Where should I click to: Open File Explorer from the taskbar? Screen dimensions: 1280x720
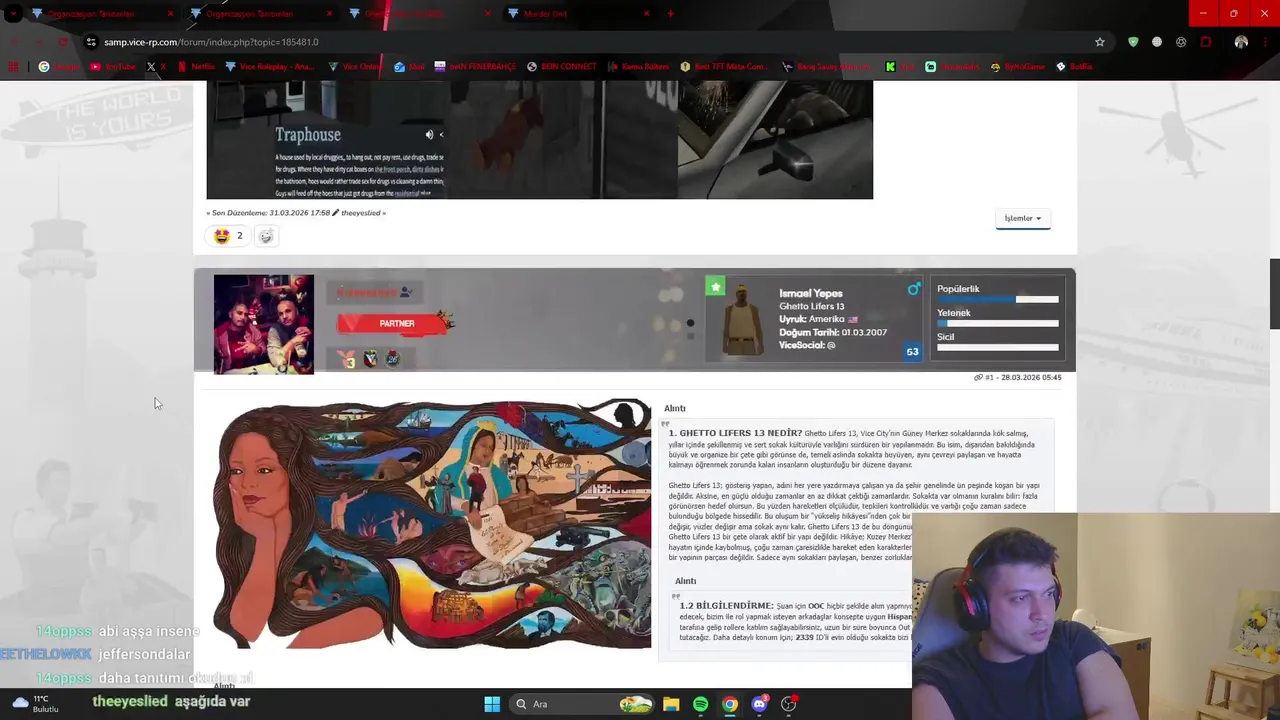(x=671, y=704)
